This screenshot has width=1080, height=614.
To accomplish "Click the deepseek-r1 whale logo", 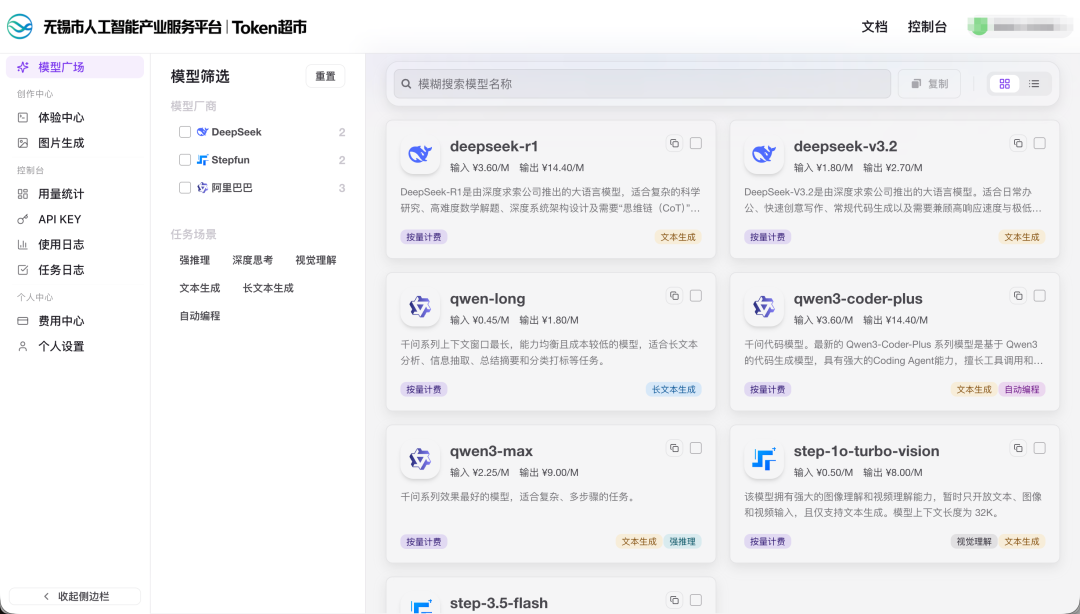I will pos(419,154).
